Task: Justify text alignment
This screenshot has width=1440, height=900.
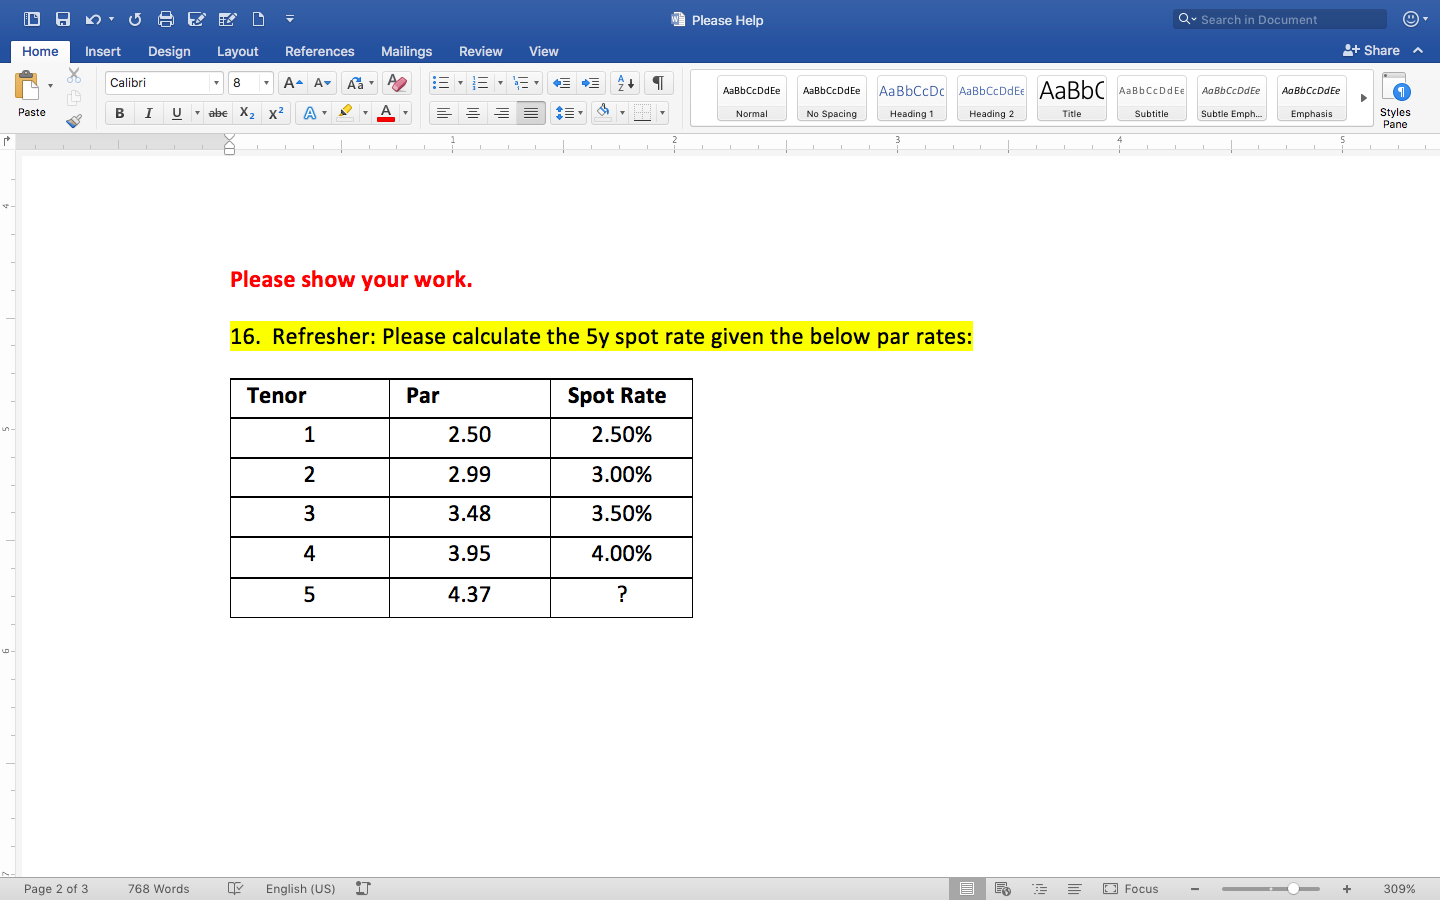Action: tap(531, 113)
